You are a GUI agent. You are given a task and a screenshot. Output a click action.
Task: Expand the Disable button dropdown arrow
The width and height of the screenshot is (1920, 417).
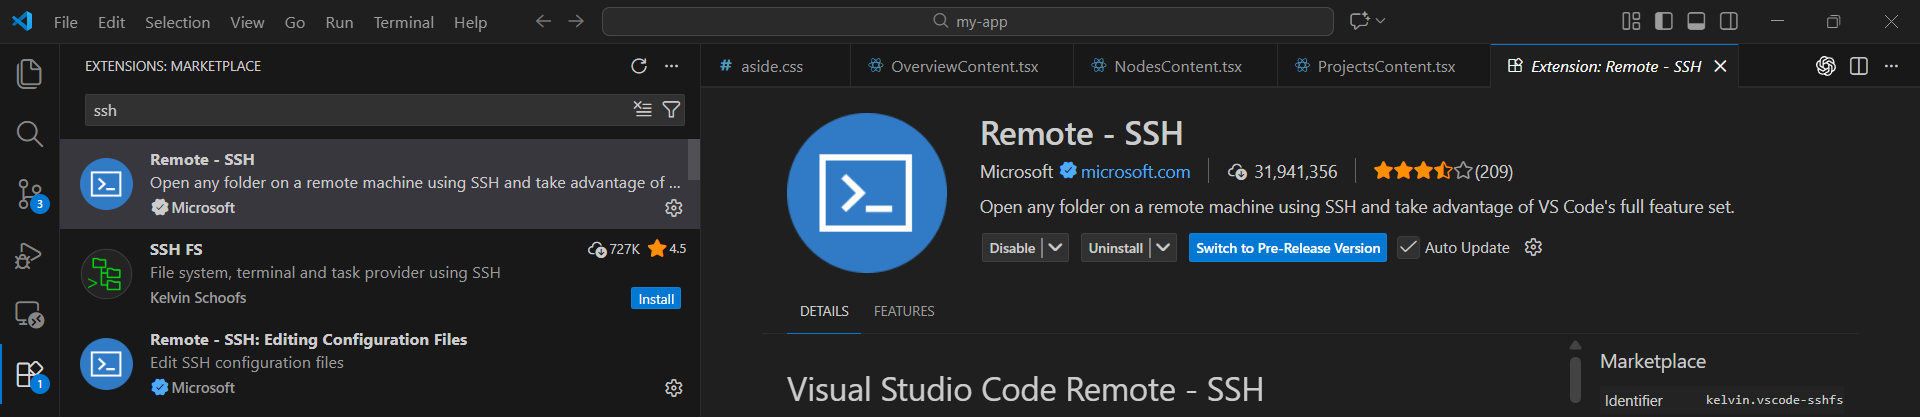tap(1055, 248)
